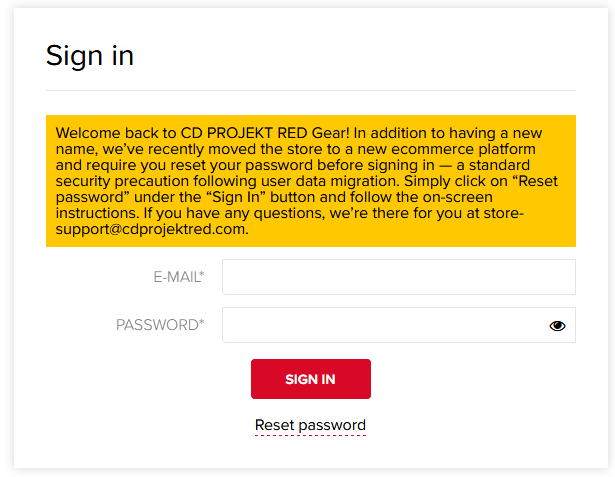Screen dimensions: 615x477
Task: Open the Reset password link
Action: pos(310,425)
